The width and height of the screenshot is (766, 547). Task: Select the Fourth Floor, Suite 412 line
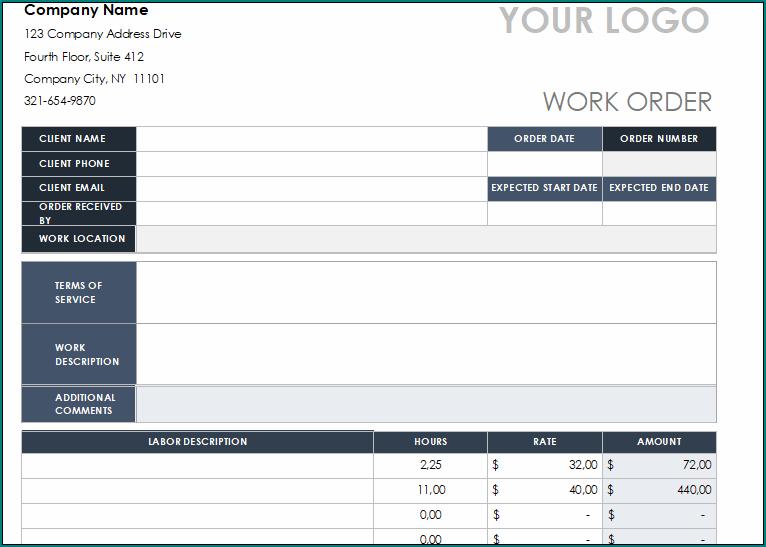(x=84, y=57)
